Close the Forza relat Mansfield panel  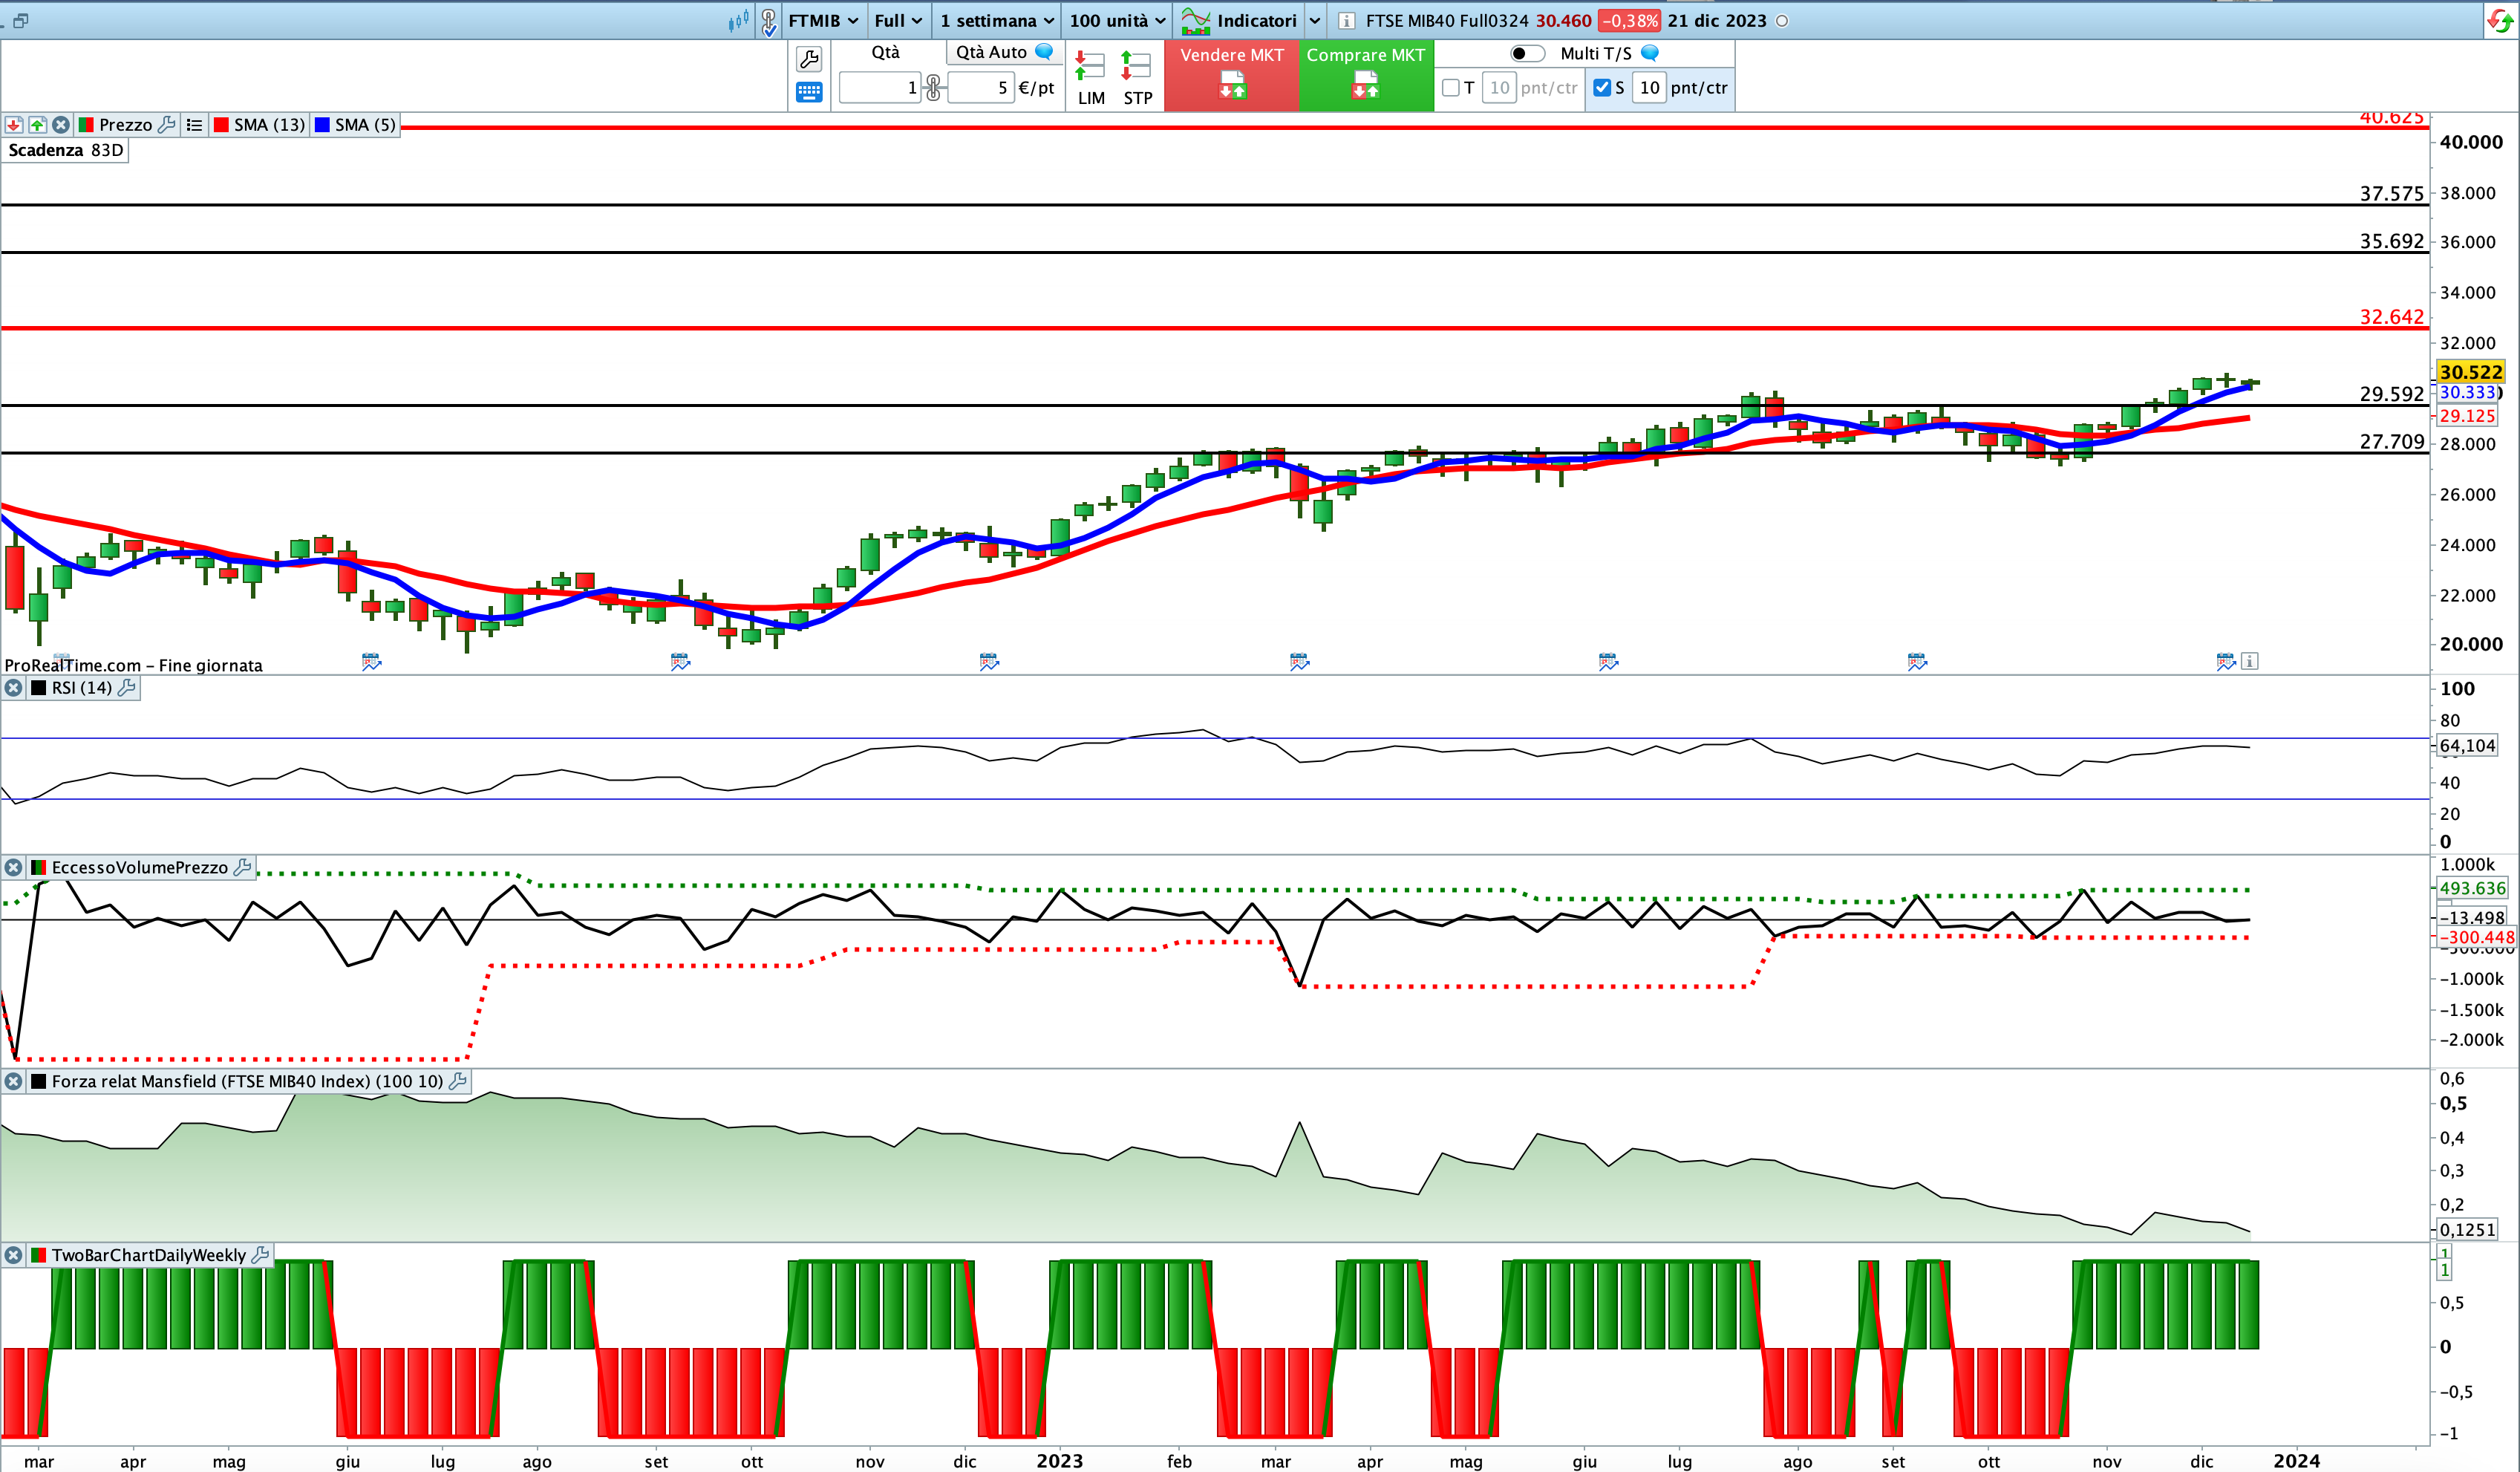point(13,1082)
